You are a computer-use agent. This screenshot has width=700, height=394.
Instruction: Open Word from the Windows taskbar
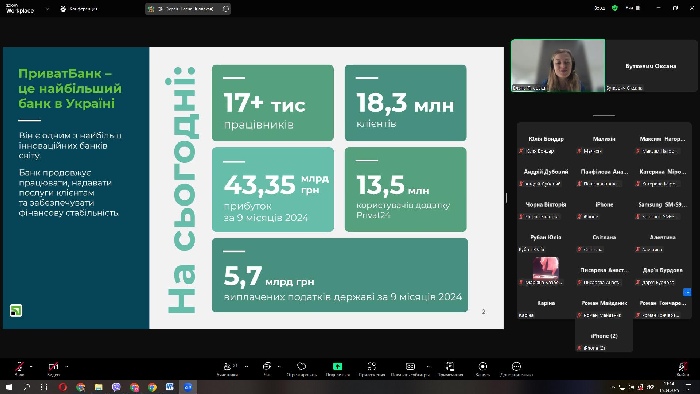[x=170, y=387]
